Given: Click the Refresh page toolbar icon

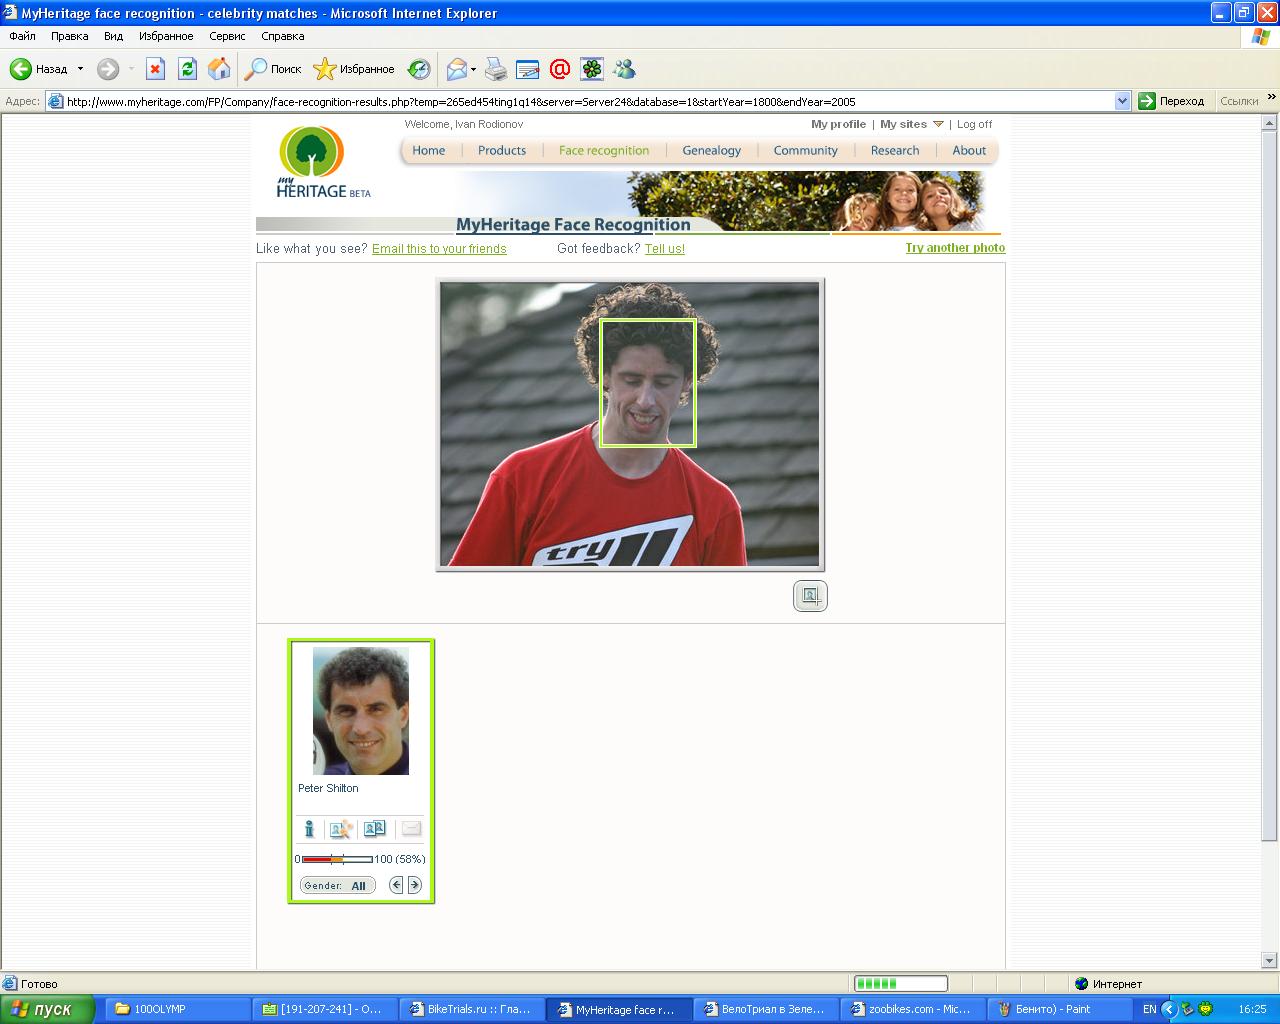Looking at the screenshot, I should (187, 69).
